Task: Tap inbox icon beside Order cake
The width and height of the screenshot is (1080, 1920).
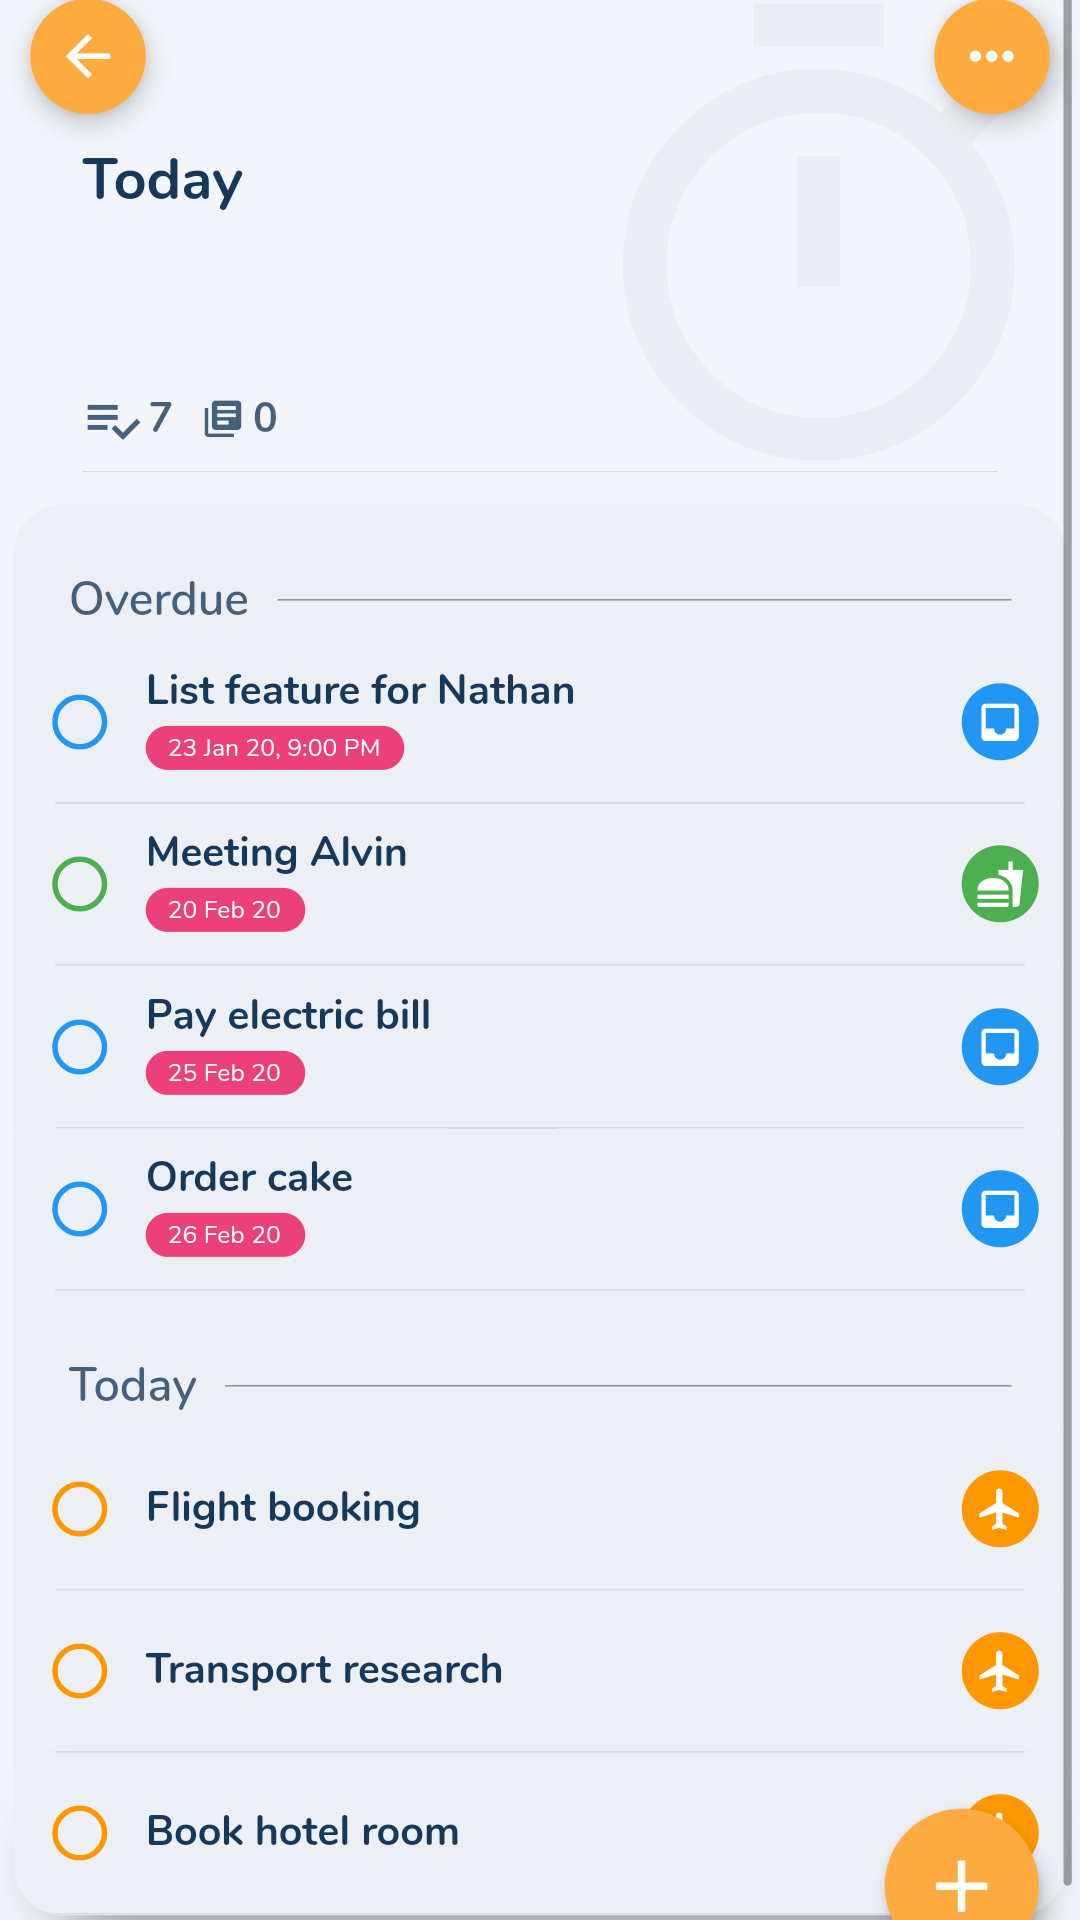Action: (x=999, y=1209)
